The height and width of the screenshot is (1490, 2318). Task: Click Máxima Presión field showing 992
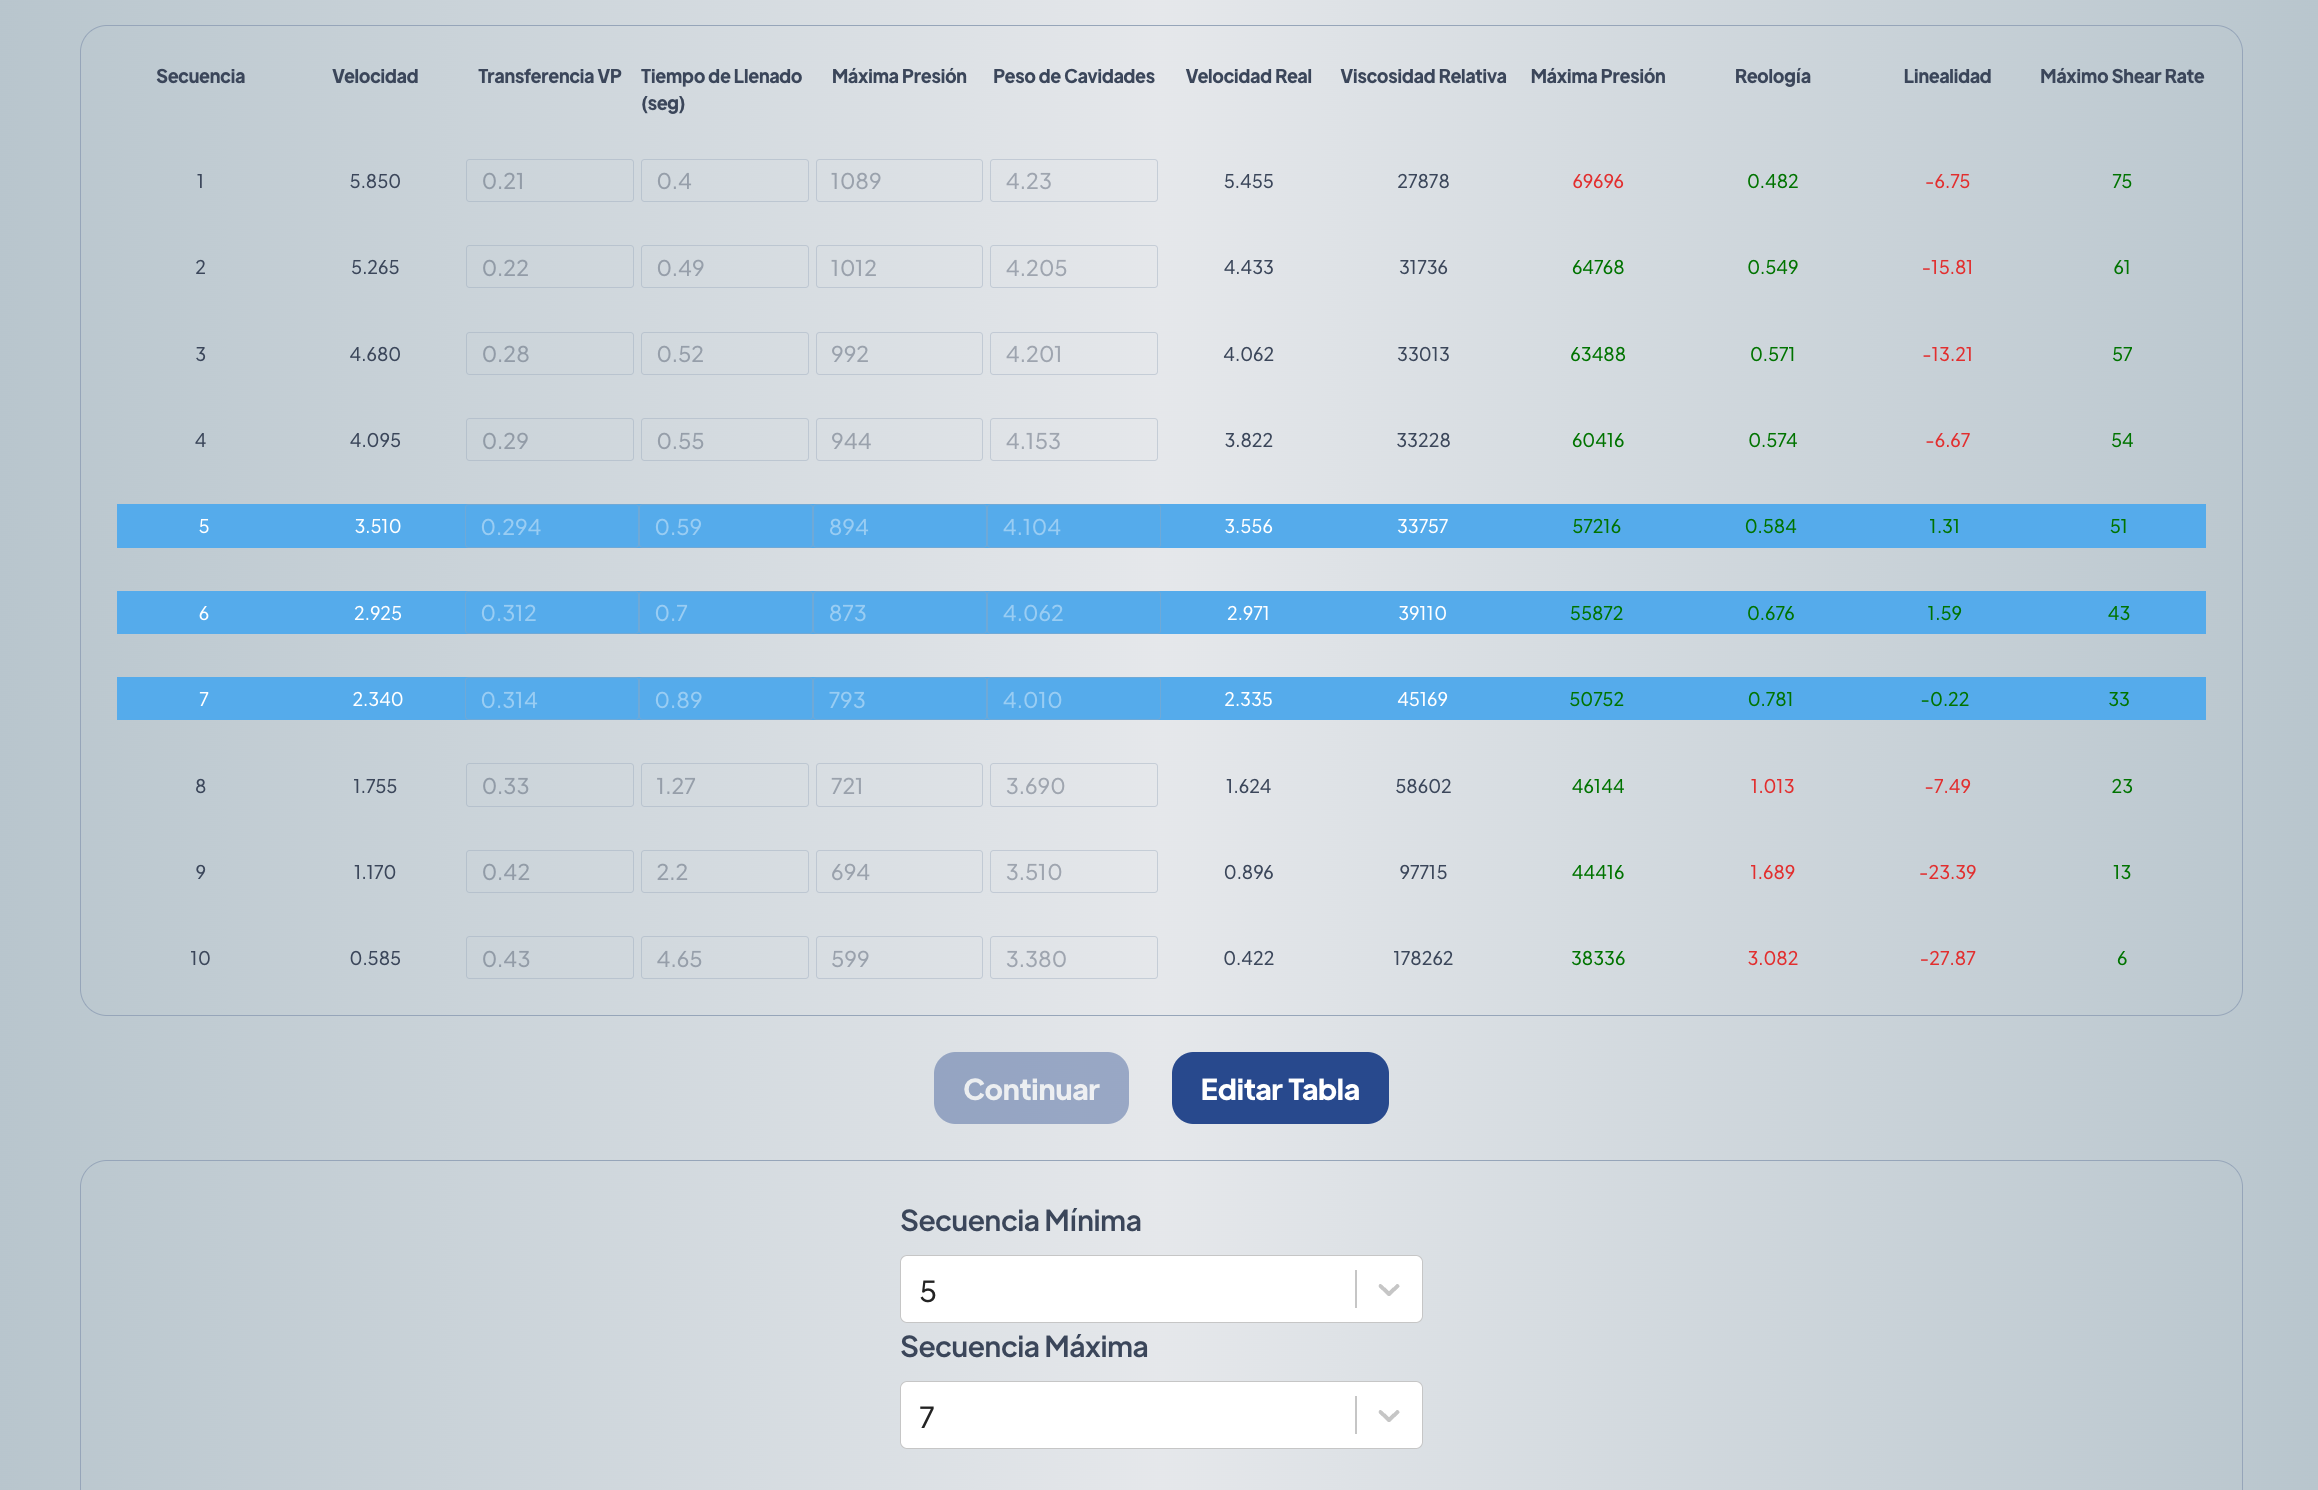point(898,354)
